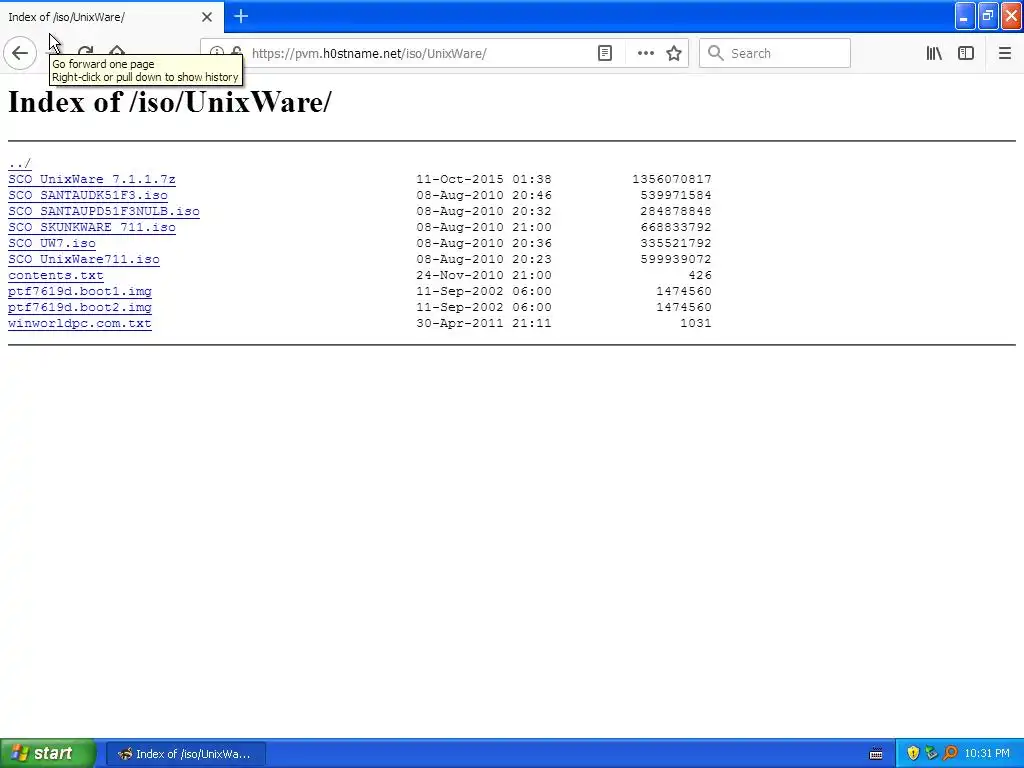Download ptf7619d.boot1.img
The height and width of the screenshot is (768, 1024).
[x=80, y=291]
